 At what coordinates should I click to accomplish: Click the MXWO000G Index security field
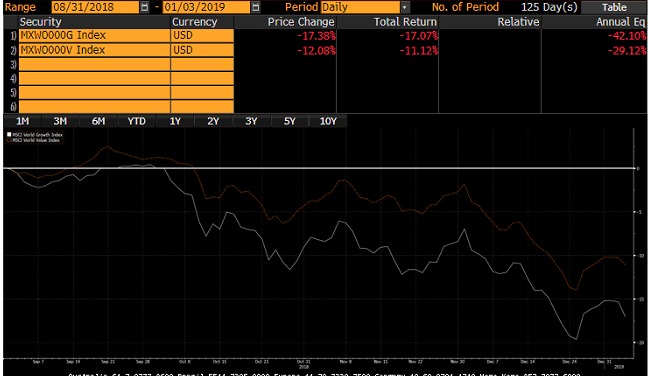point(94,36)
